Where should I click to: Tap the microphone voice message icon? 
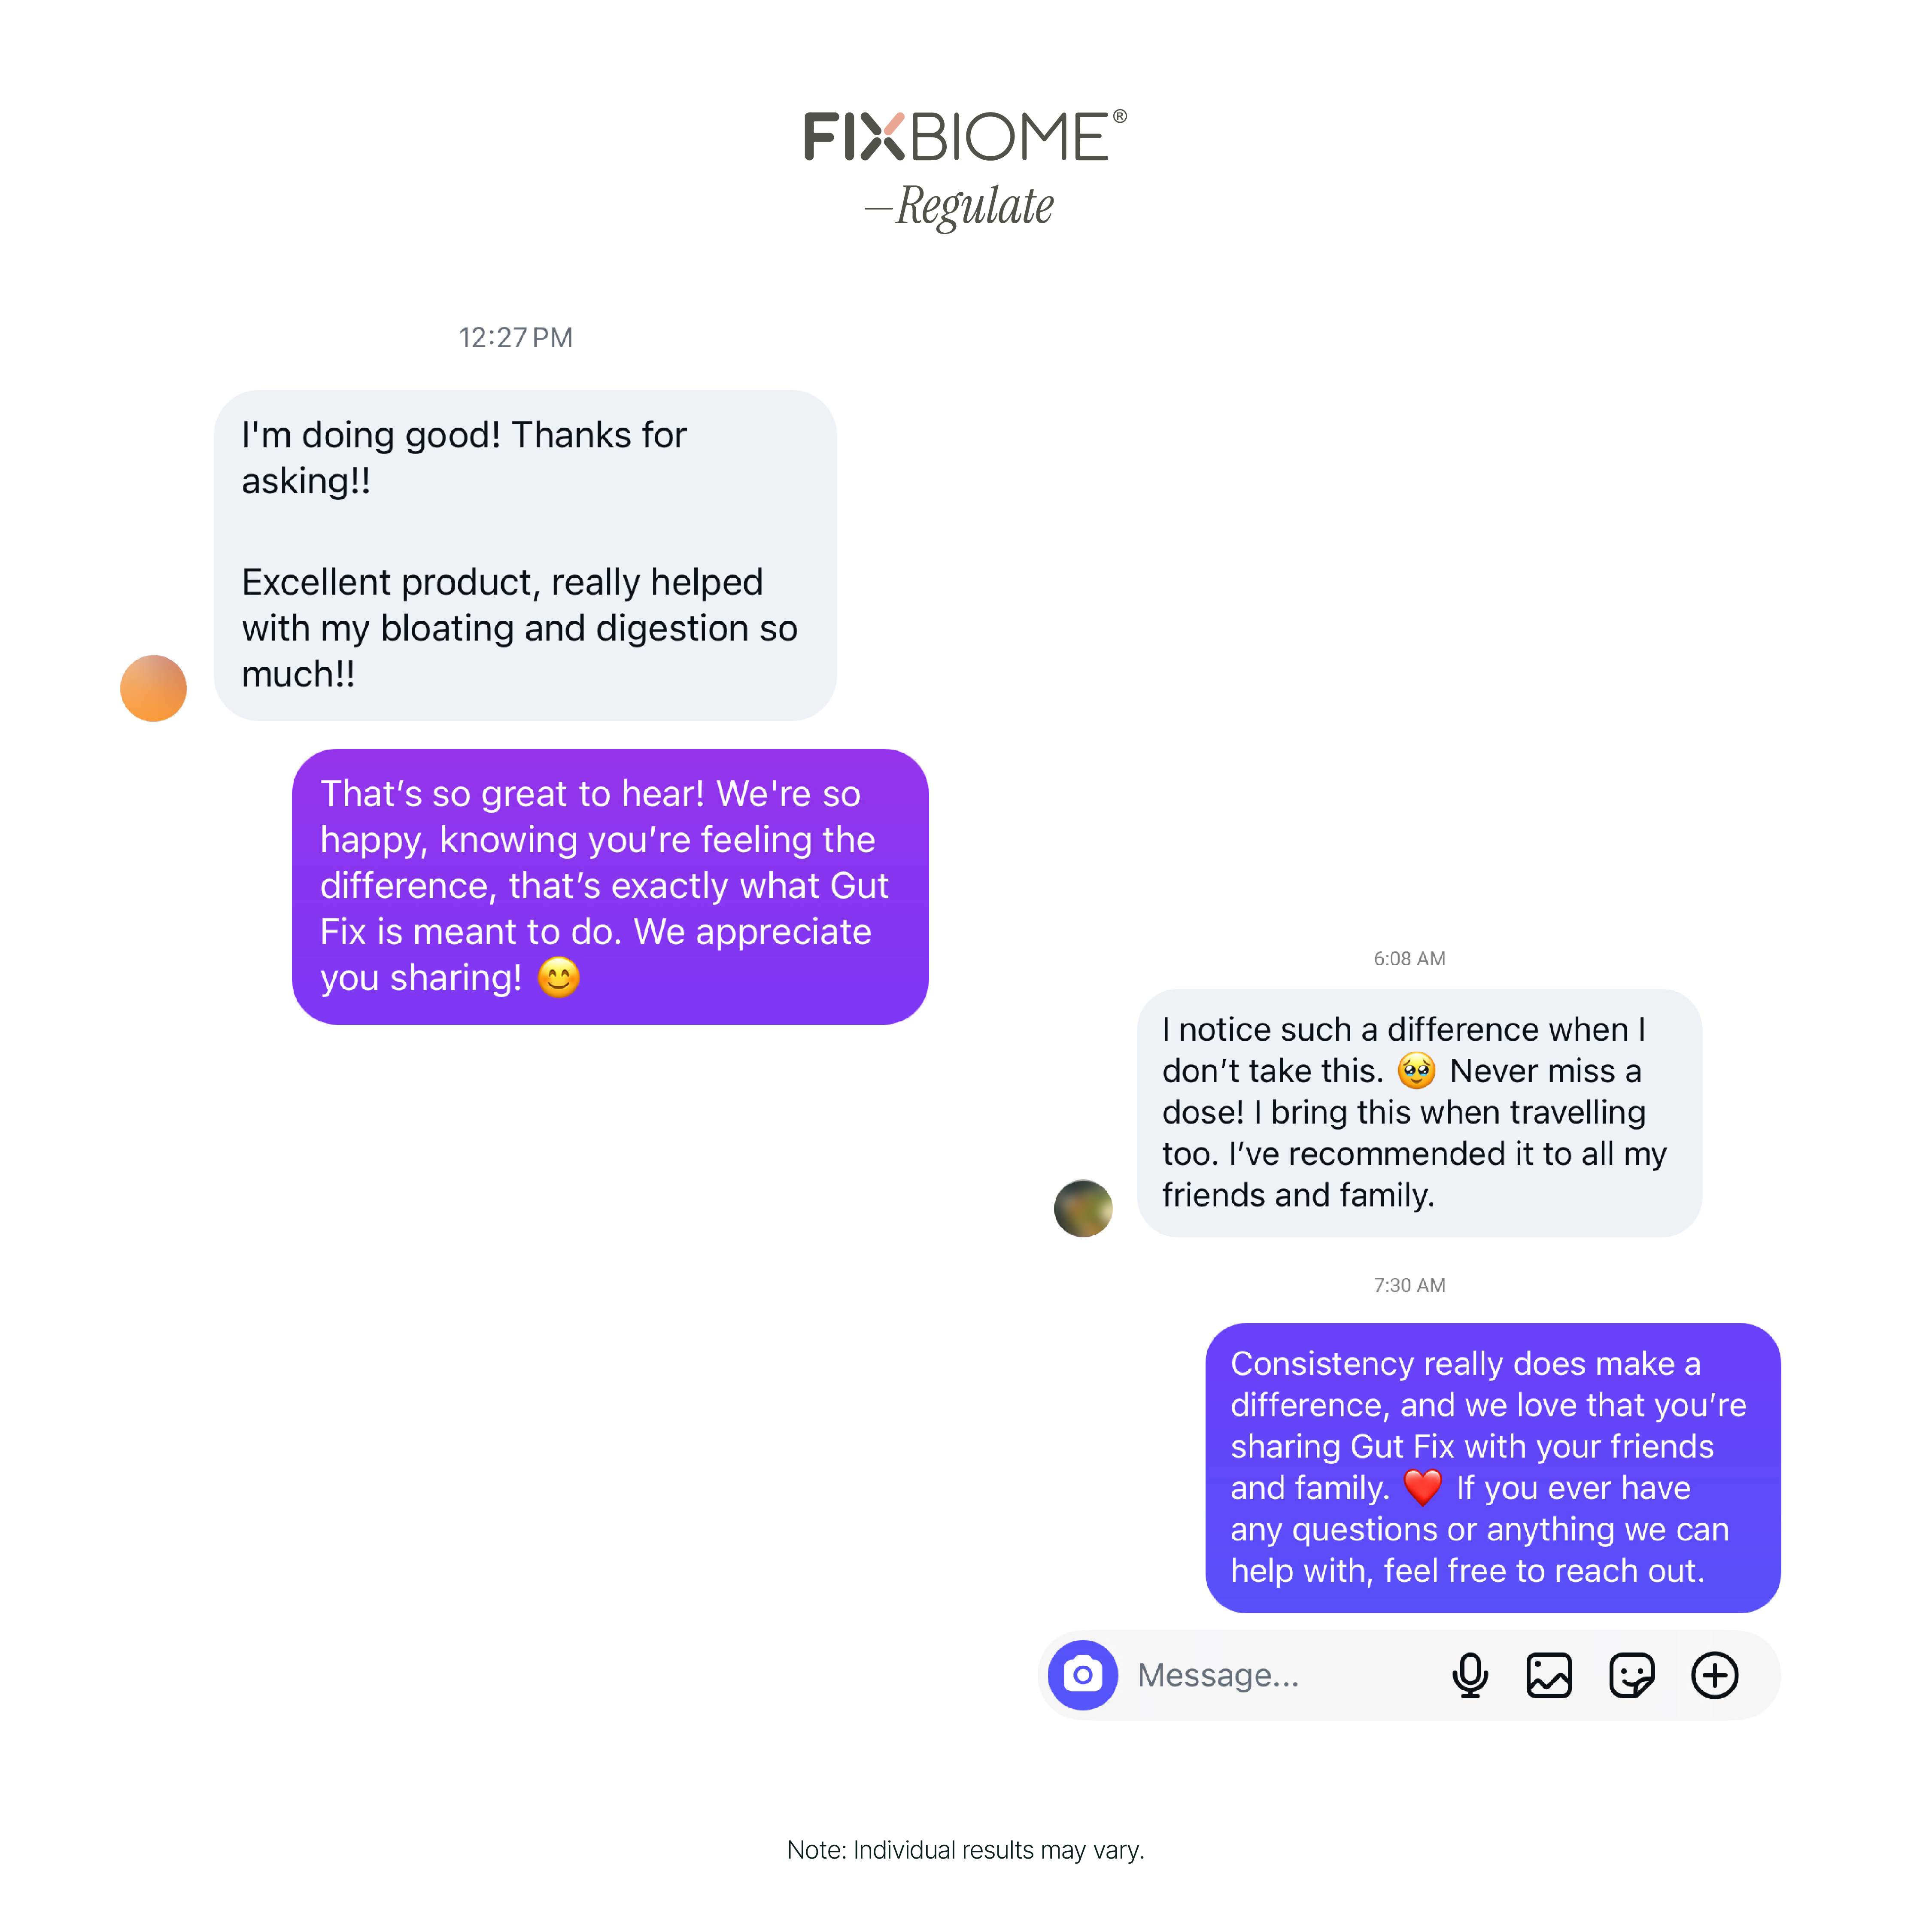(1469, 1675)
